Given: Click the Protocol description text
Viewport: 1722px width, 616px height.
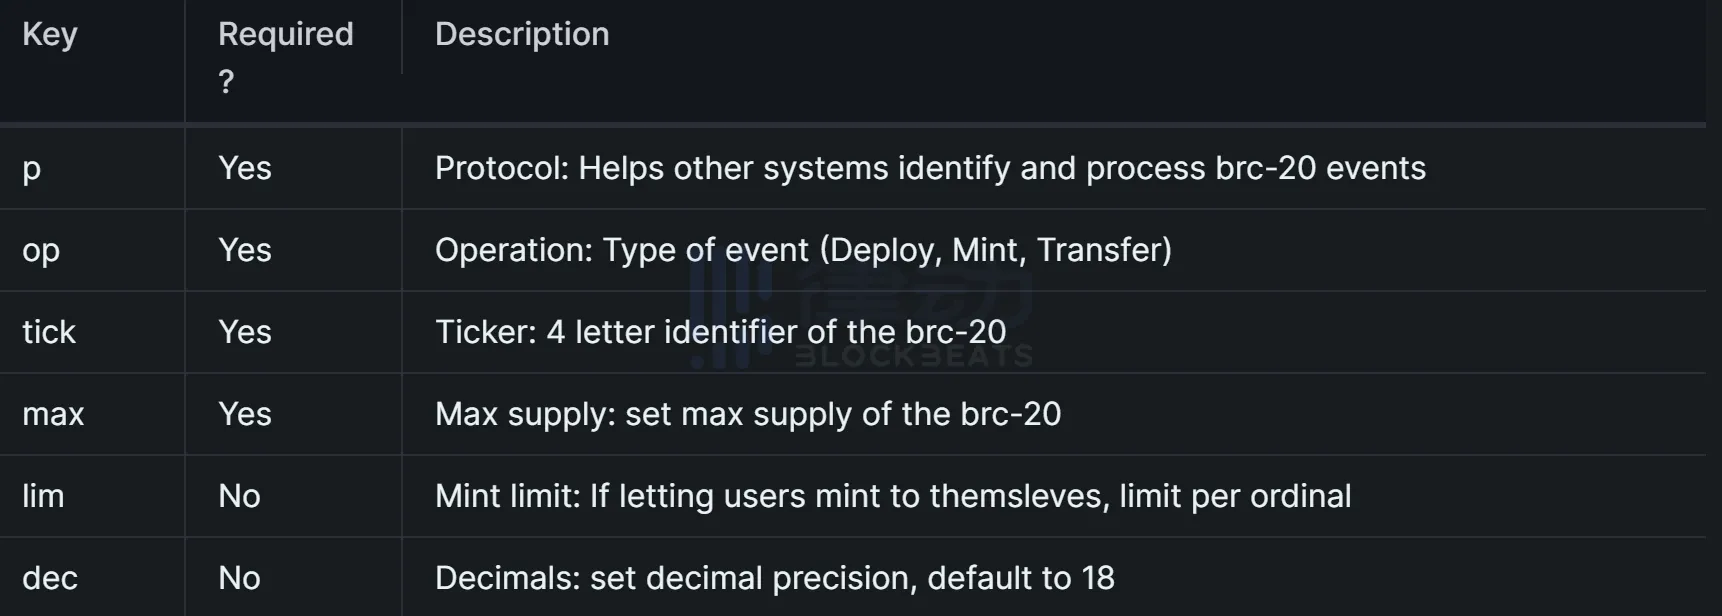Looking at the screenshot, I should 930,169.
